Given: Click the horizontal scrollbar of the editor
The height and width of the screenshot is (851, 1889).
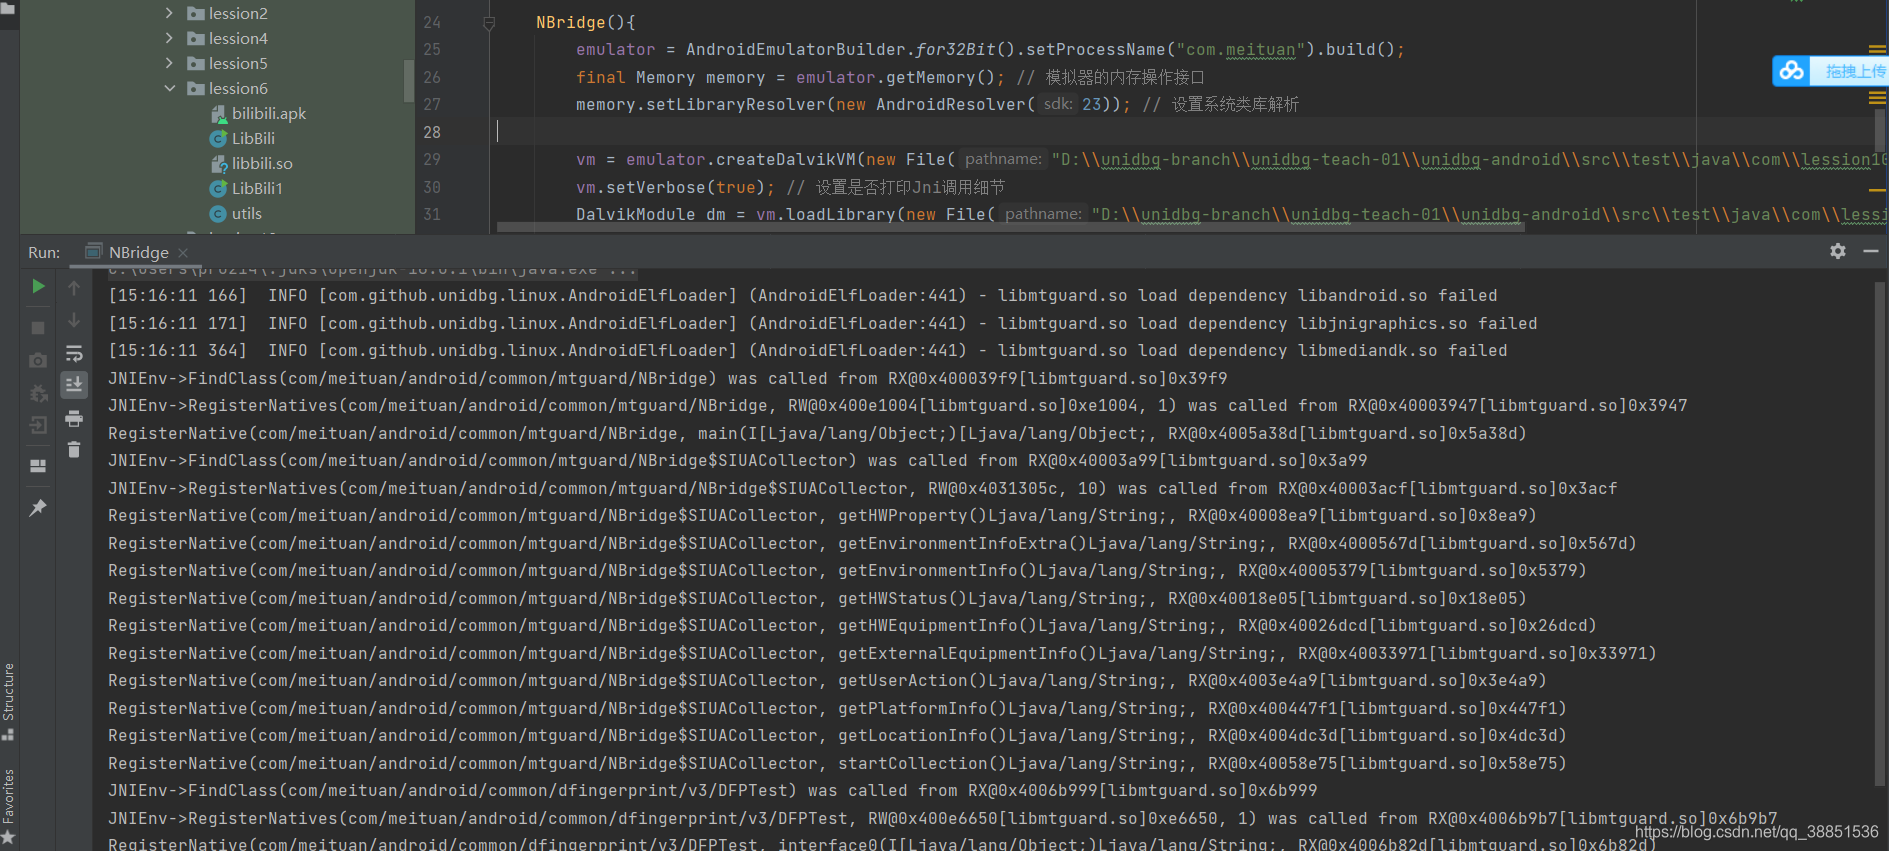Looking at the screenshot, I should pyautogui.click(x=1010, y=227).
